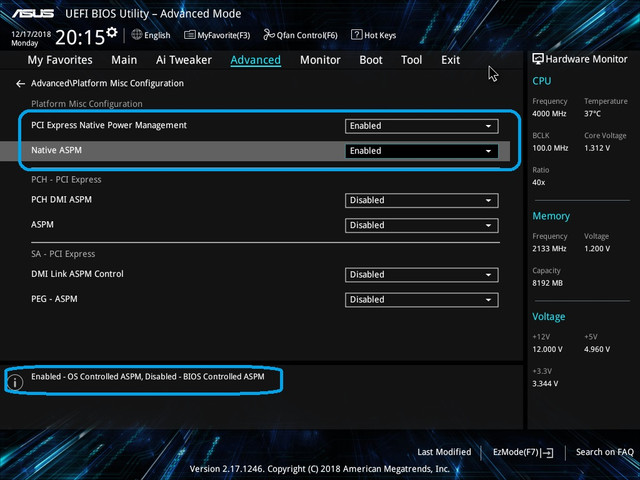This screenshot has height=480, width=640.
Task: Click the 1.312 V core voltage value
Action: pyautogui.click(x=597, y=148)
